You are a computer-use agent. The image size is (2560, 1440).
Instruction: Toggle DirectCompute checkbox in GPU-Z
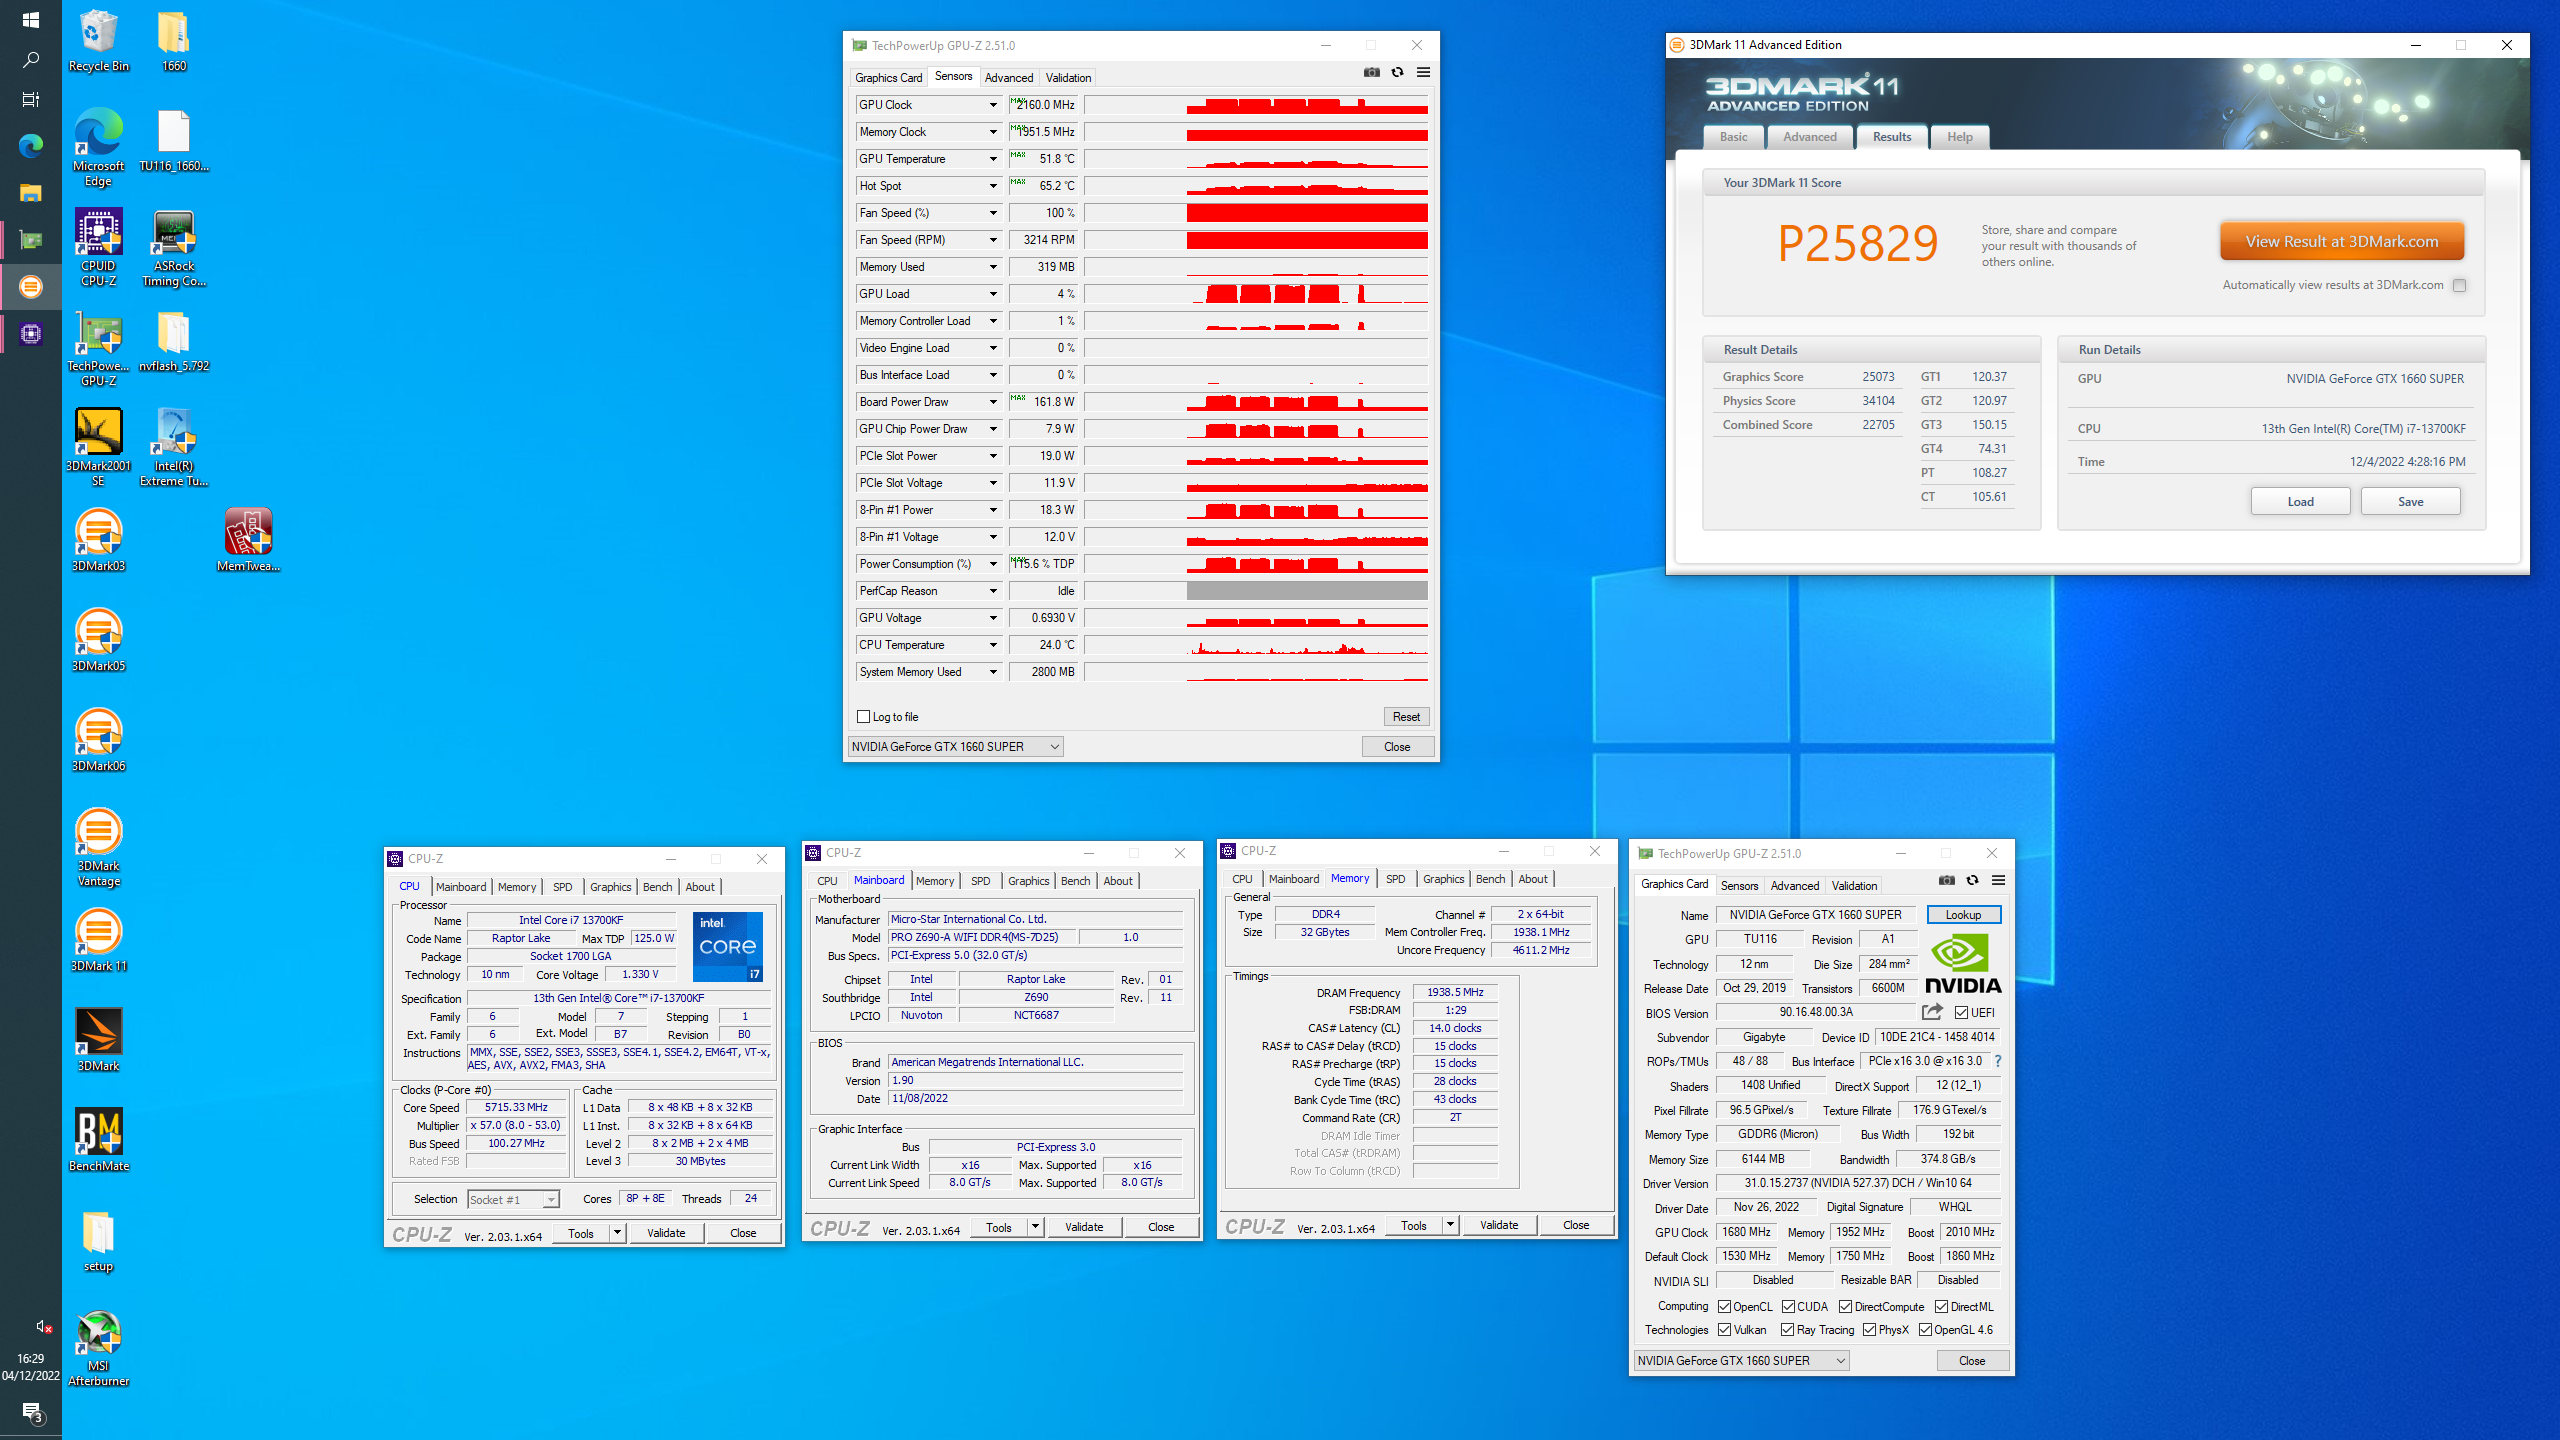tap(1846, 1306)
